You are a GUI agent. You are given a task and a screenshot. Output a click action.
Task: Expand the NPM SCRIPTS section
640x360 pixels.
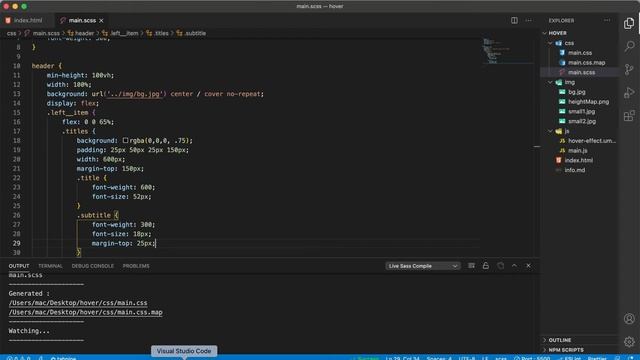pyautogui.click(x=566, y=350)
